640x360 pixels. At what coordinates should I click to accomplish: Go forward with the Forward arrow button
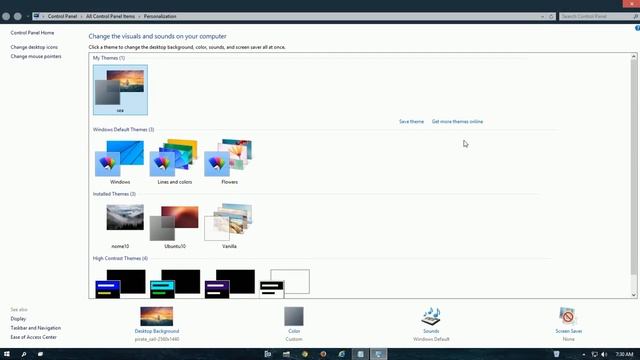(x=18, y=16)
